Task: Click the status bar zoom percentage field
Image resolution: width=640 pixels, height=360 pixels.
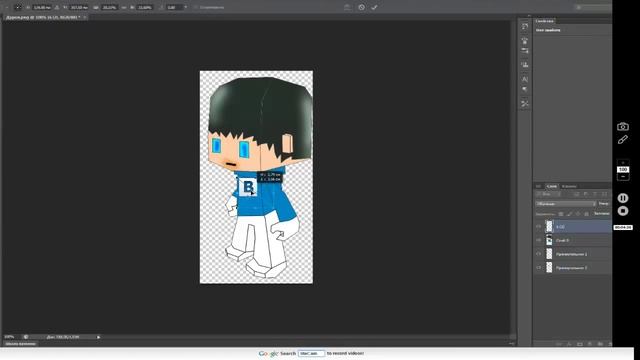Action: (9, 337)
